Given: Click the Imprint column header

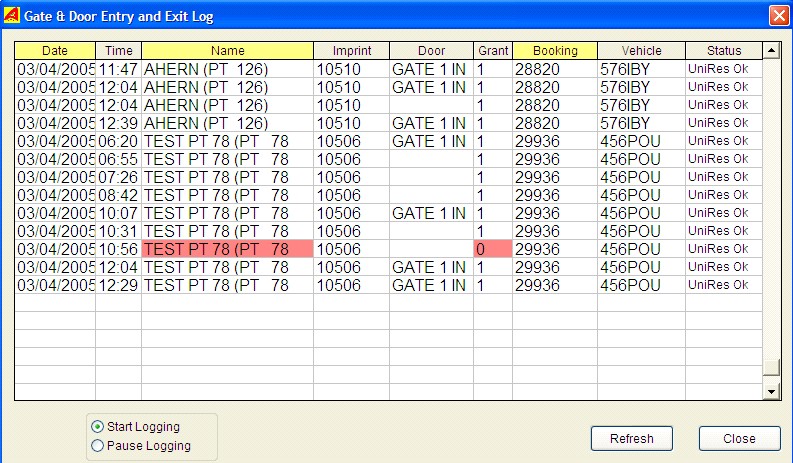Looking at the screenshot, I should (351, 51).
